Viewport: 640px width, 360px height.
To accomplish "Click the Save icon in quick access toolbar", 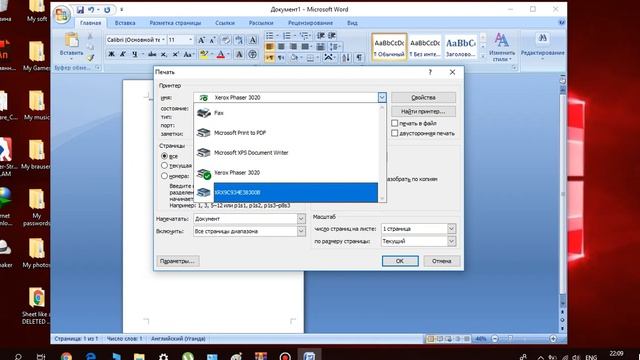I will (x=80, y=10).
